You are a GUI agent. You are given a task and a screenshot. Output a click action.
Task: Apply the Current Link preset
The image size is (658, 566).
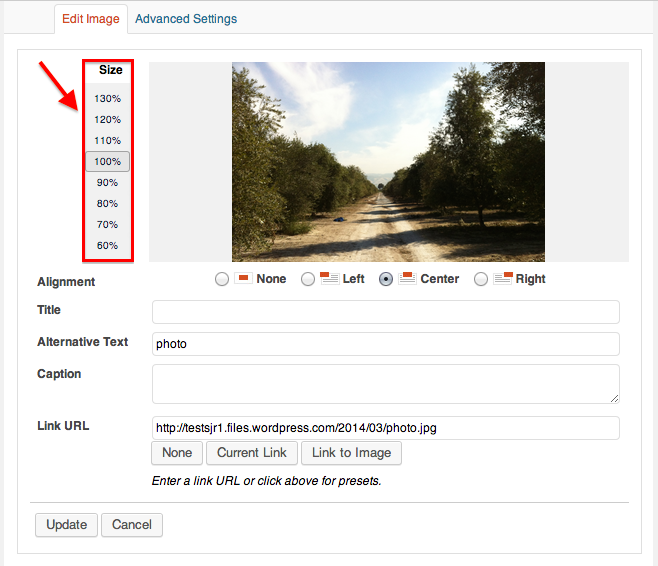(x=252, y=453)
